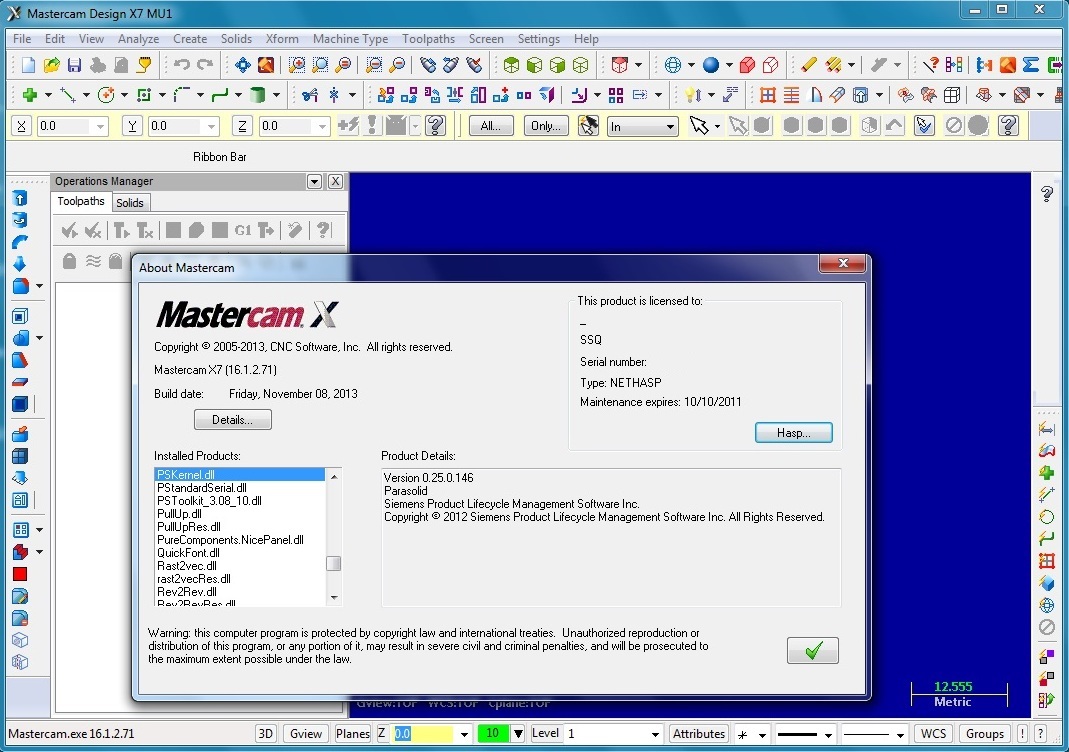Click the red square icon in left sidebar
This screenshot has width=1069, height=752.
point(20,574)
